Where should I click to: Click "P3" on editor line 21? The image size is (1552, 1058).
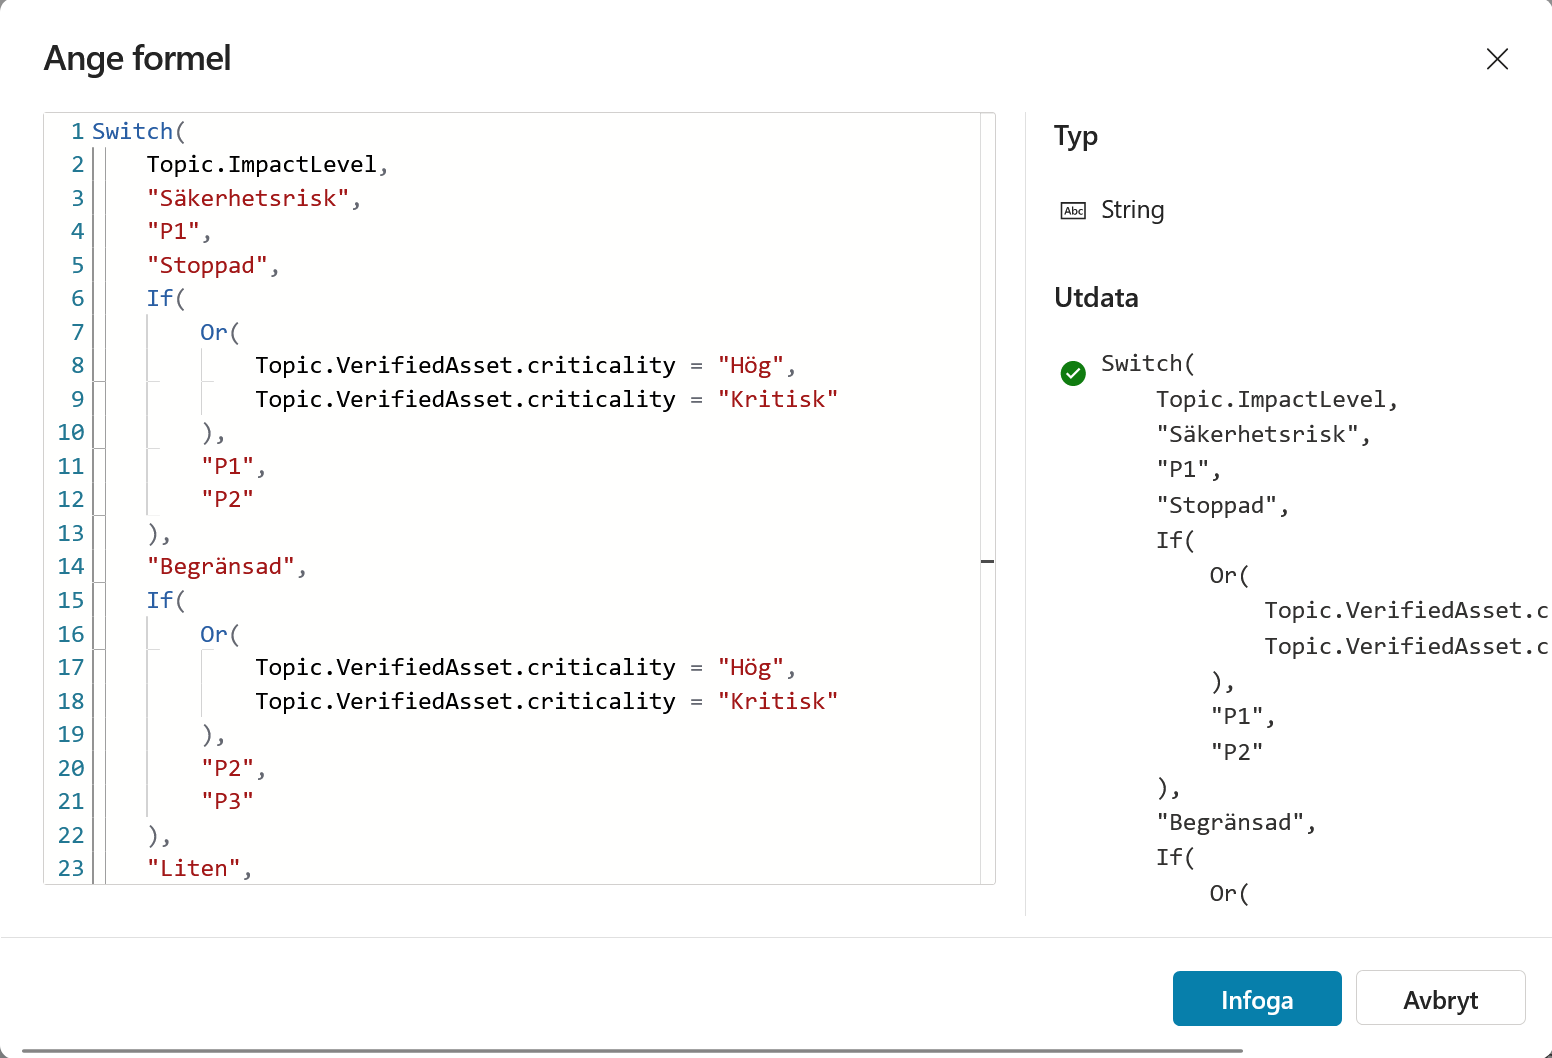pyautogui.click(x=228, y=801)
